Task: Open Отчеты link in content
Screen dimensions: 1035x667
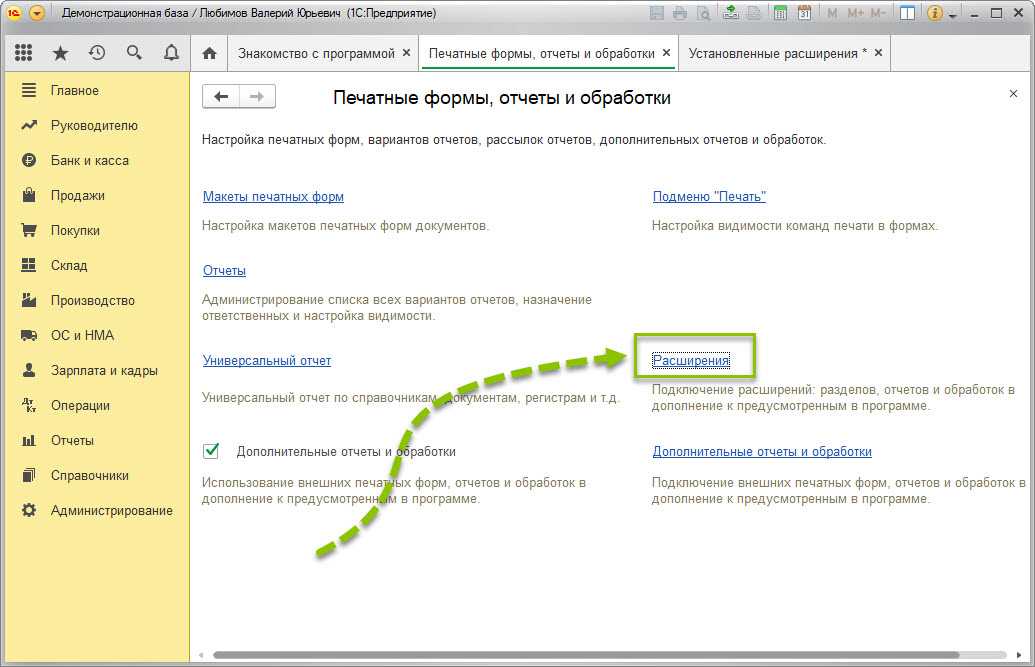Action: point(224,270)
